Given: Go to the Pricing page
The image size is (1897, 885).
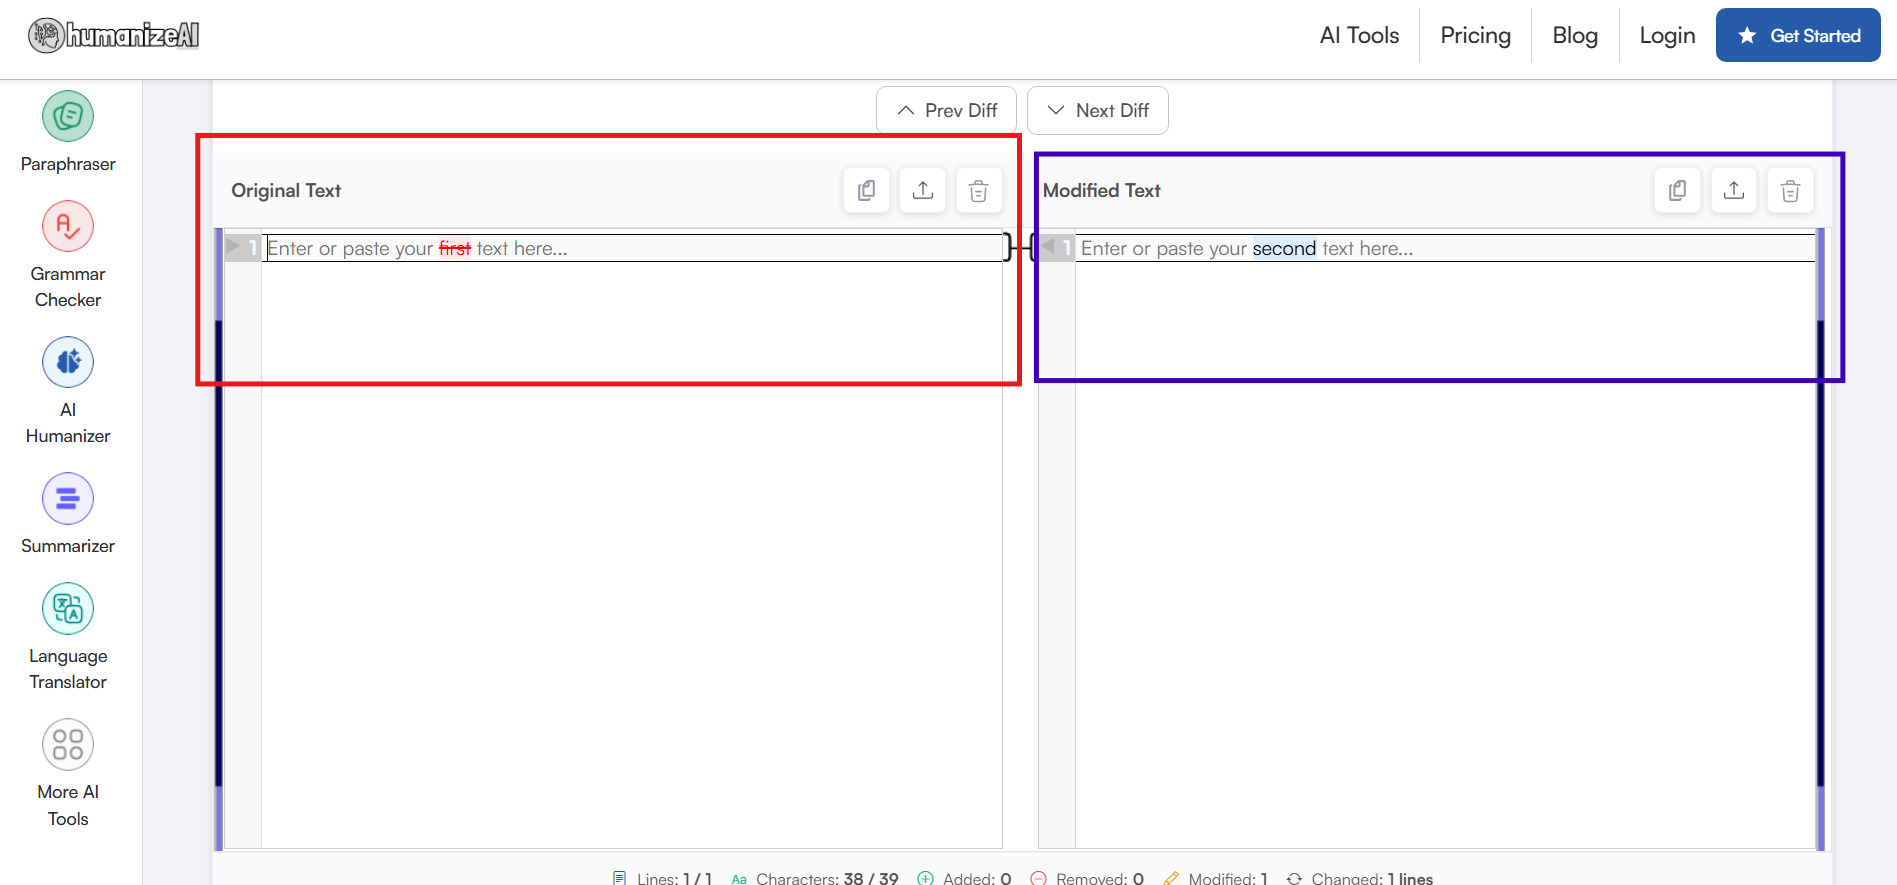Looking at the screenshot, I should click(1475, 36).
